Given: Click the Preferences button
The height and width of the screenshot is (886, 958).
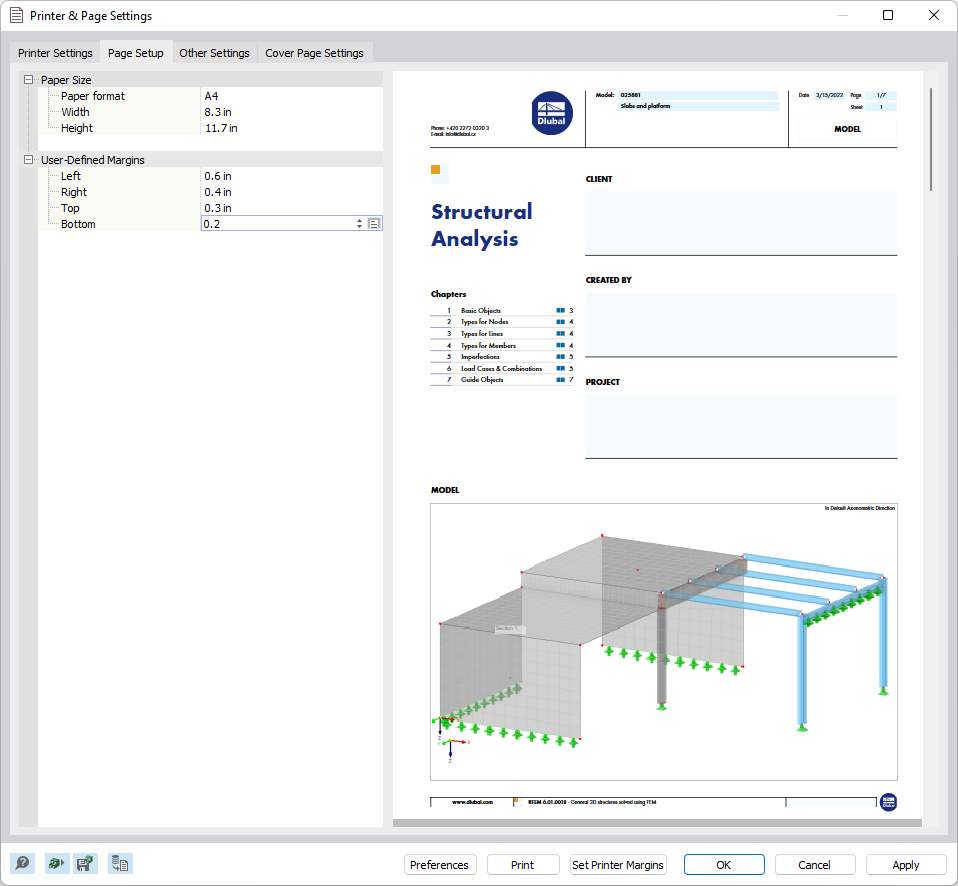Looking at the screenshot, I should (439, 865).
